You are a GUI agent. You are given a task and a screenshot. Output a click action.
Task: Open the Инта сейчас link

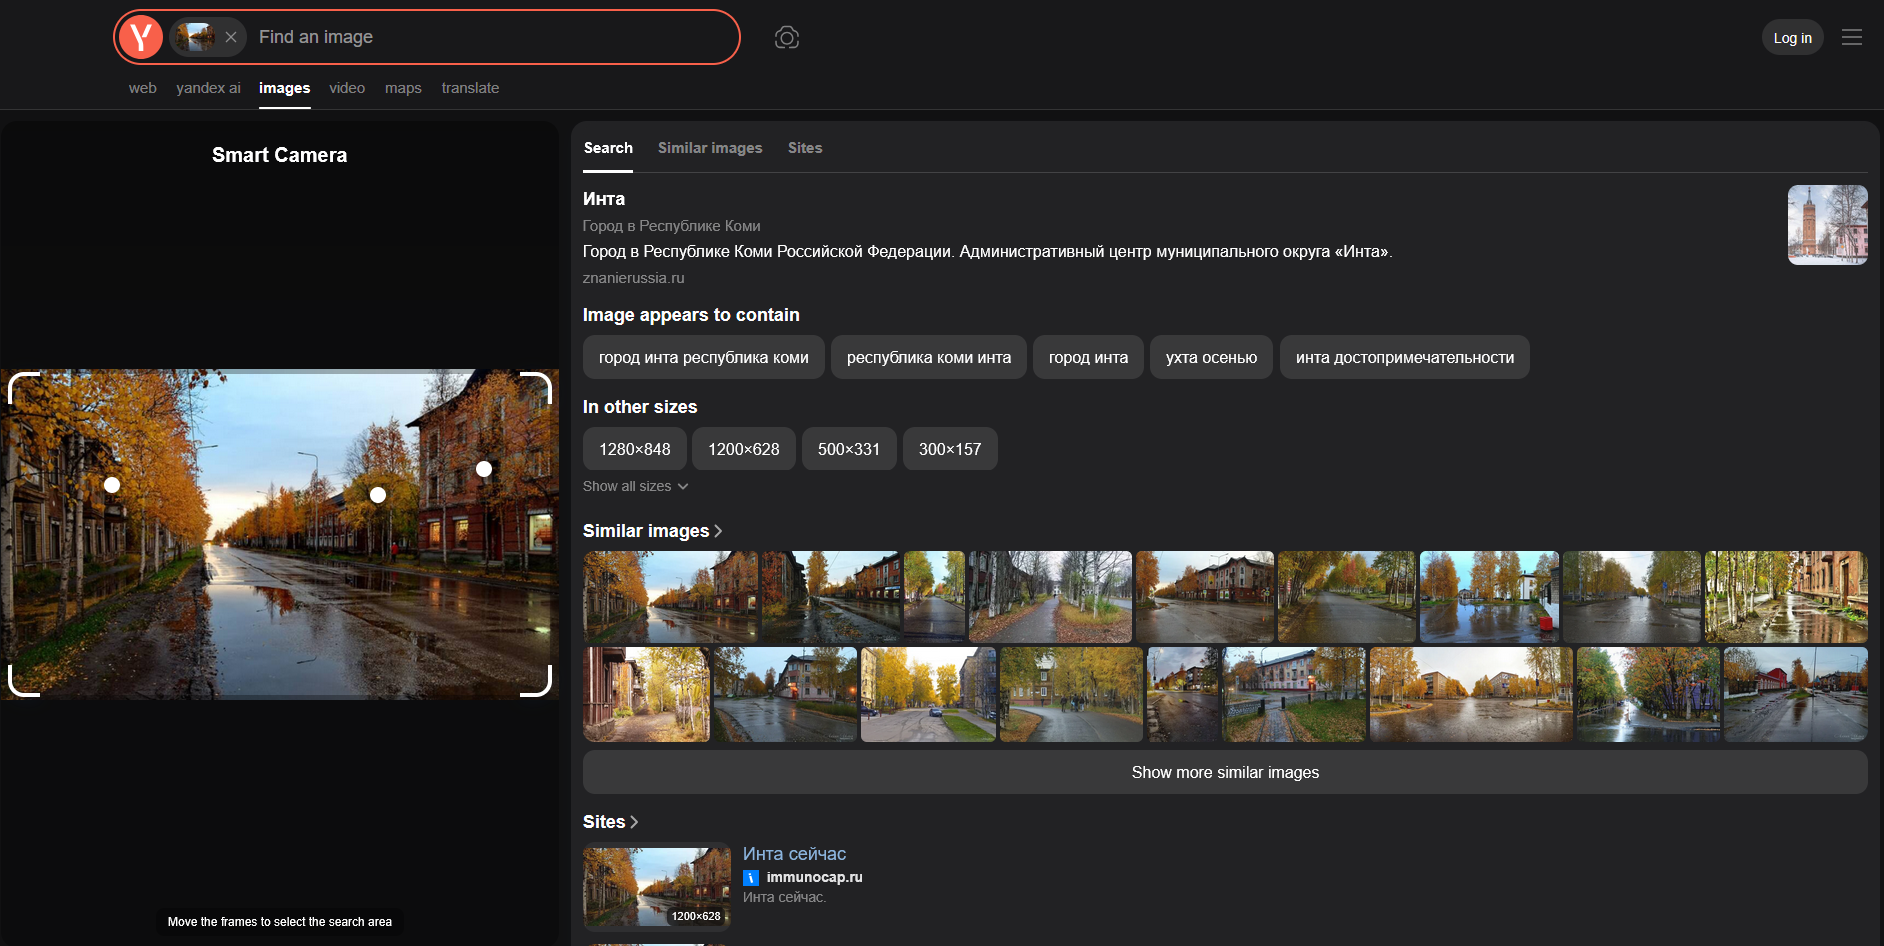click(794, 854)
